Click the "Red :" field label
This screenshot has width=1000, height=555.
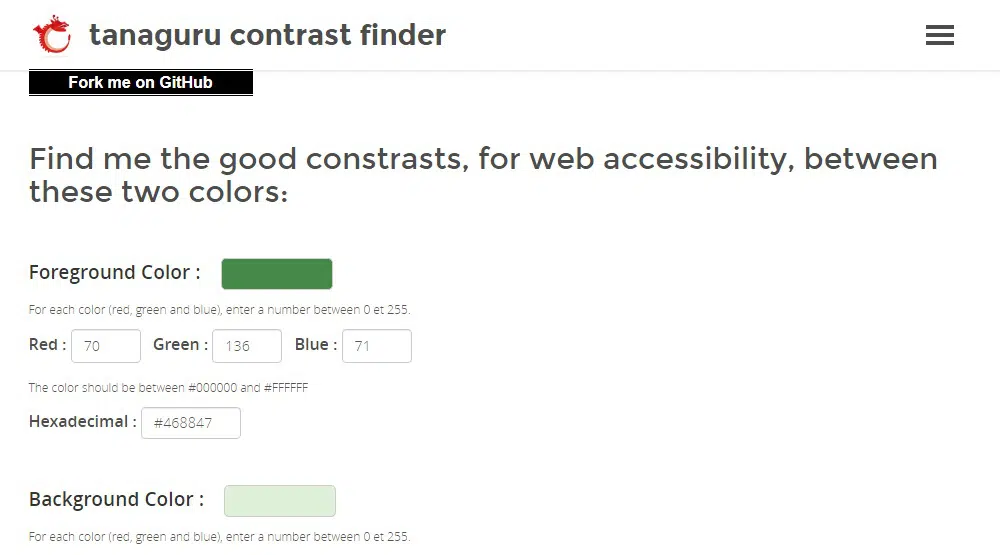pos(48,345)
